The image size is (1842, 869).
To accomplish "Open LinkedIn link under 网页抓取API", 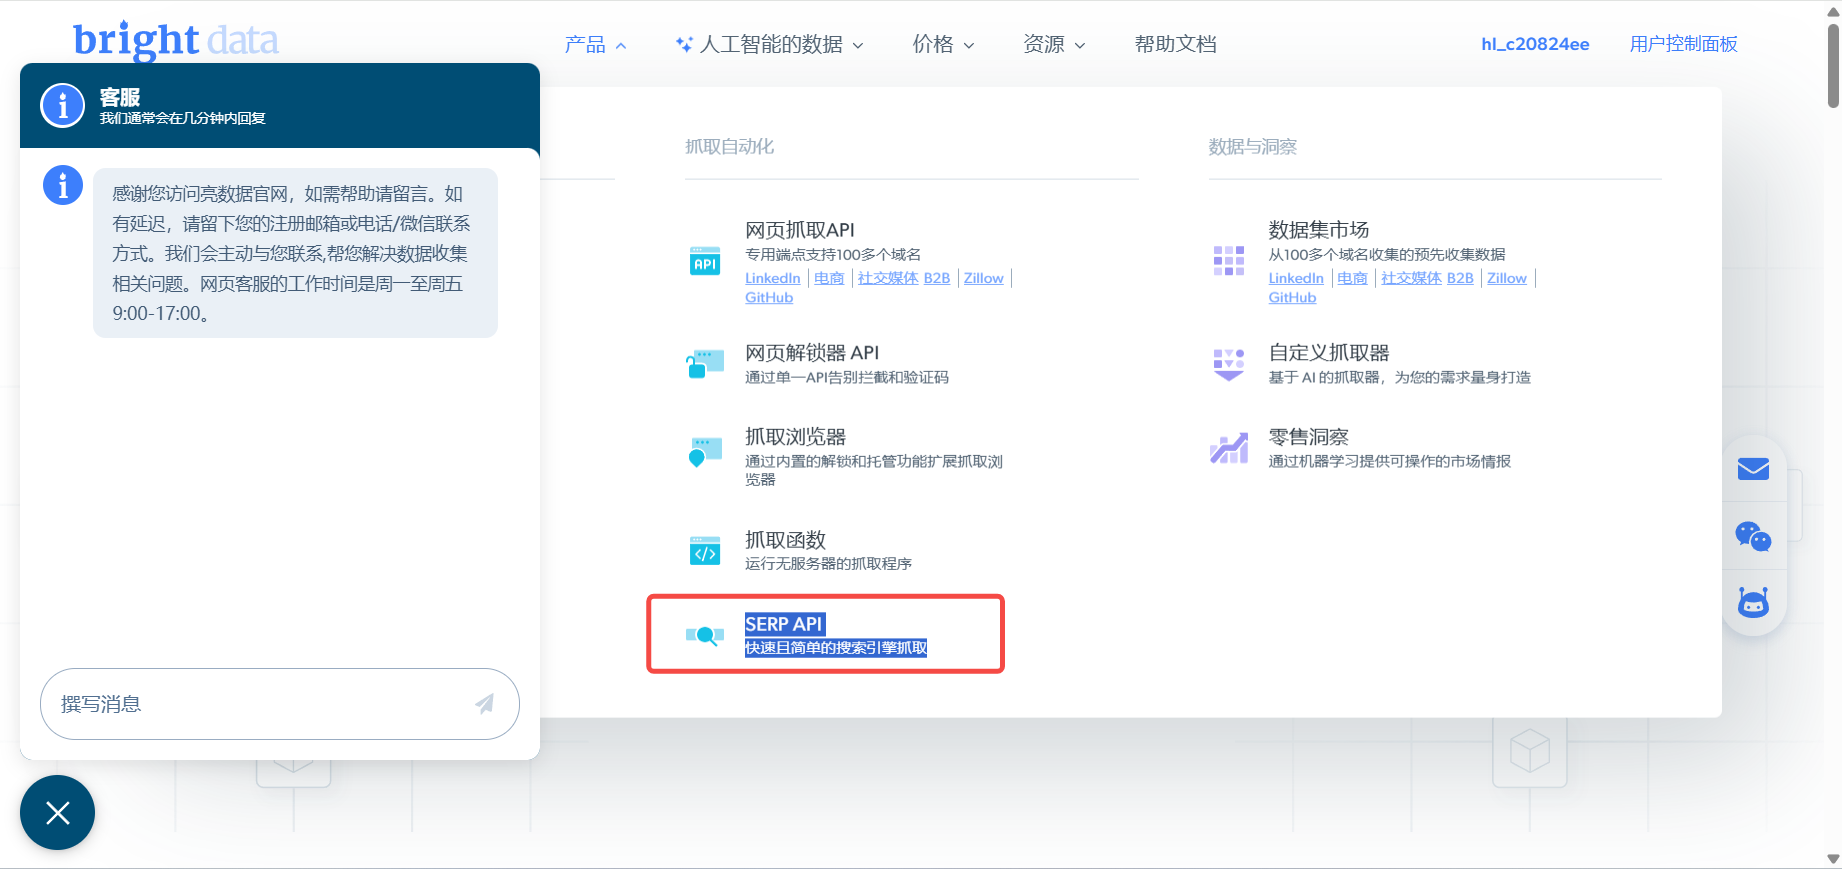I will tap(773, 278).
